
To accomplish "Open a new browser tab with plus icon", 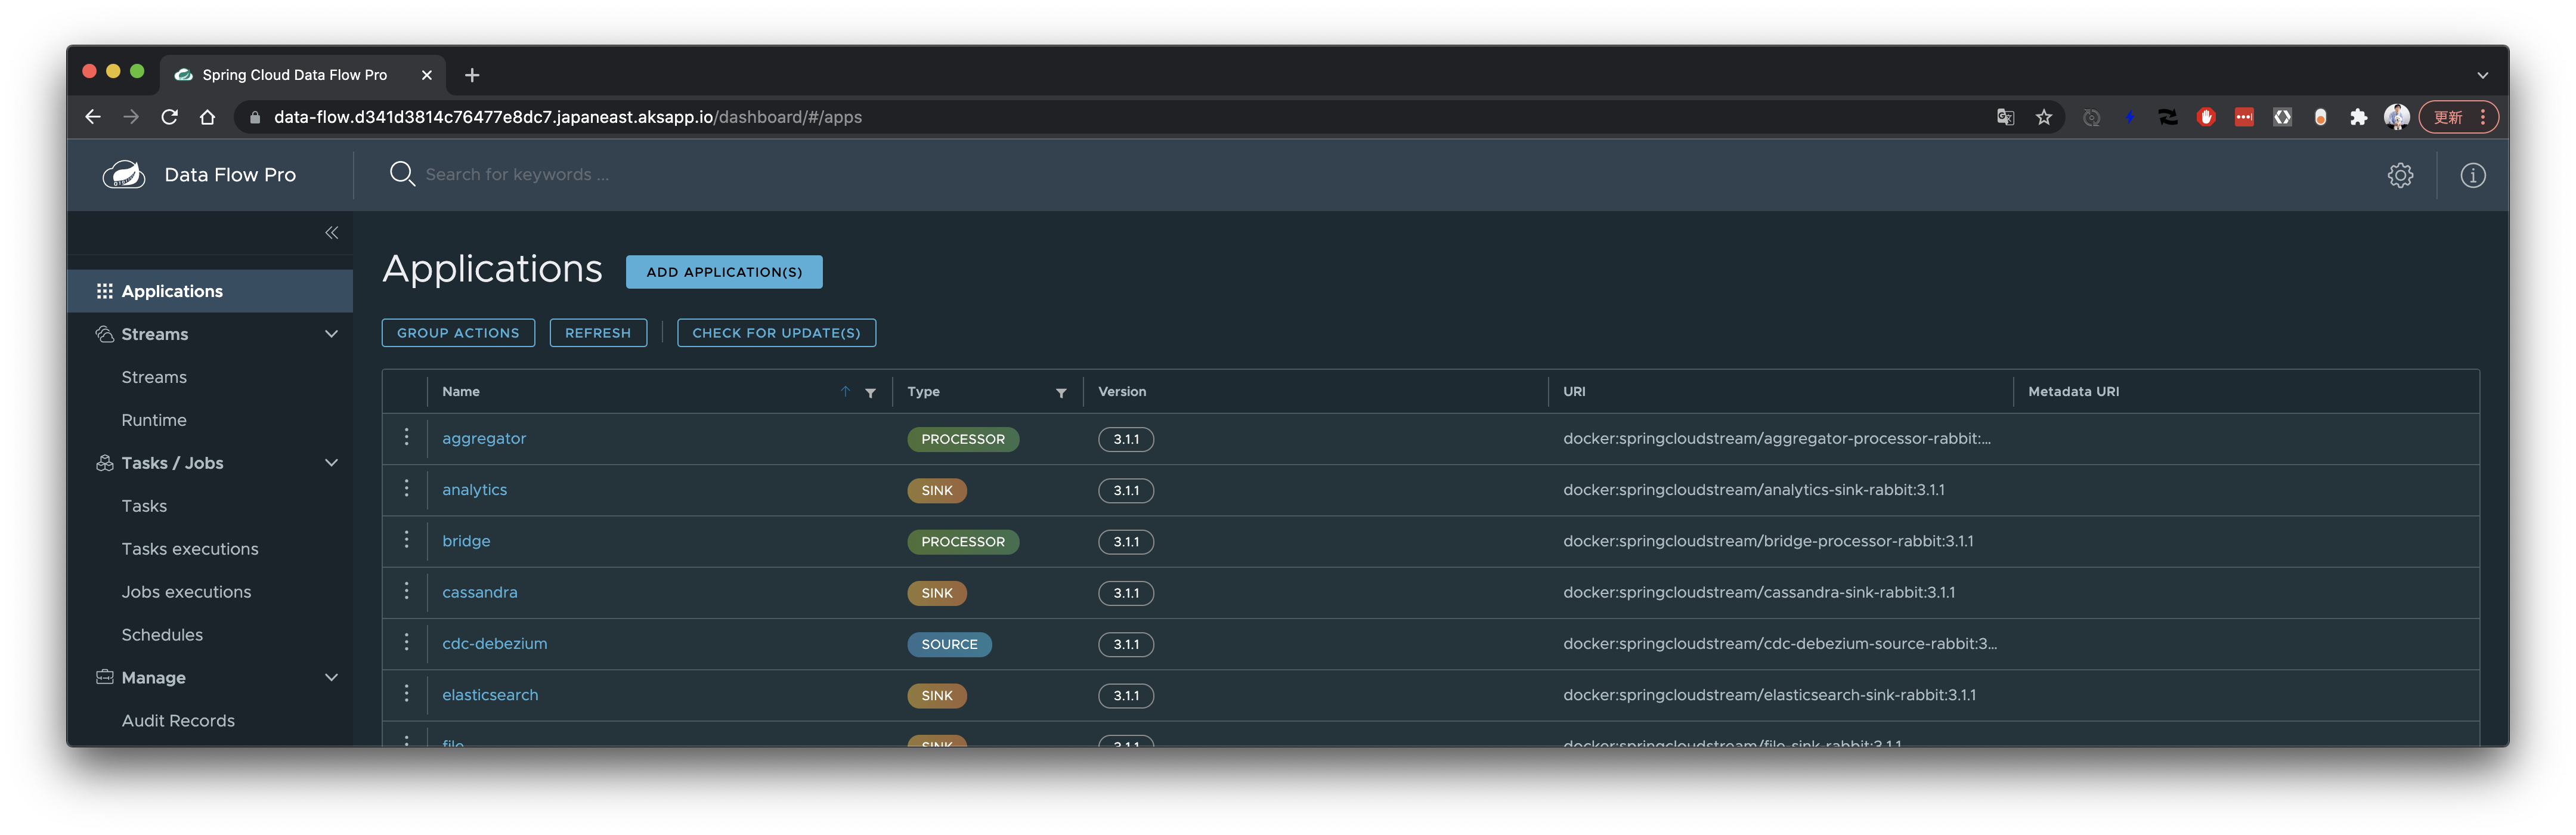I will click(472, 75).
